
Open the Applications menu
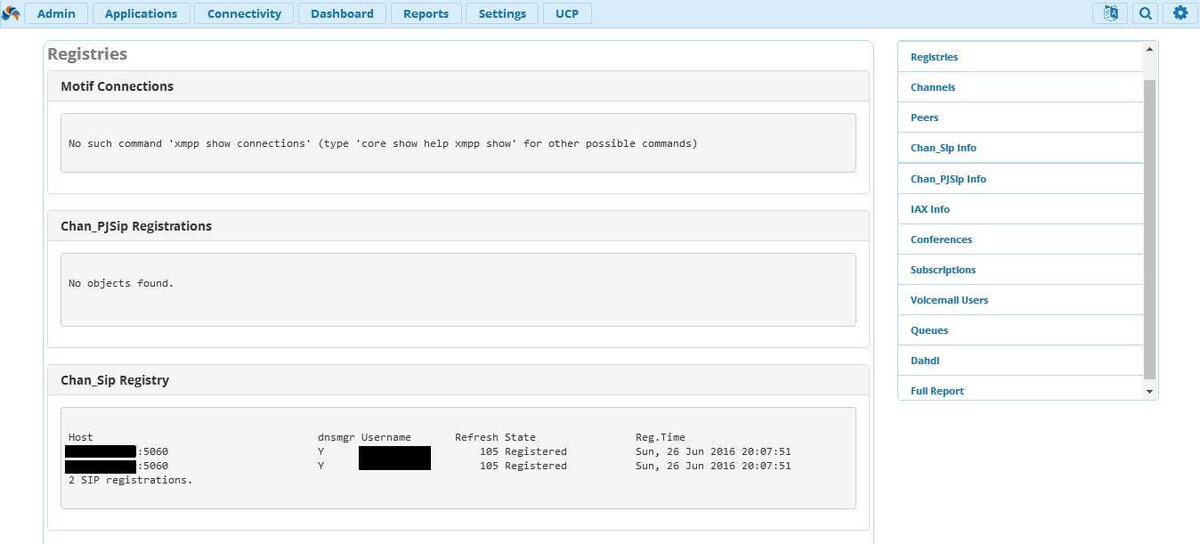[x=141, y=14]
